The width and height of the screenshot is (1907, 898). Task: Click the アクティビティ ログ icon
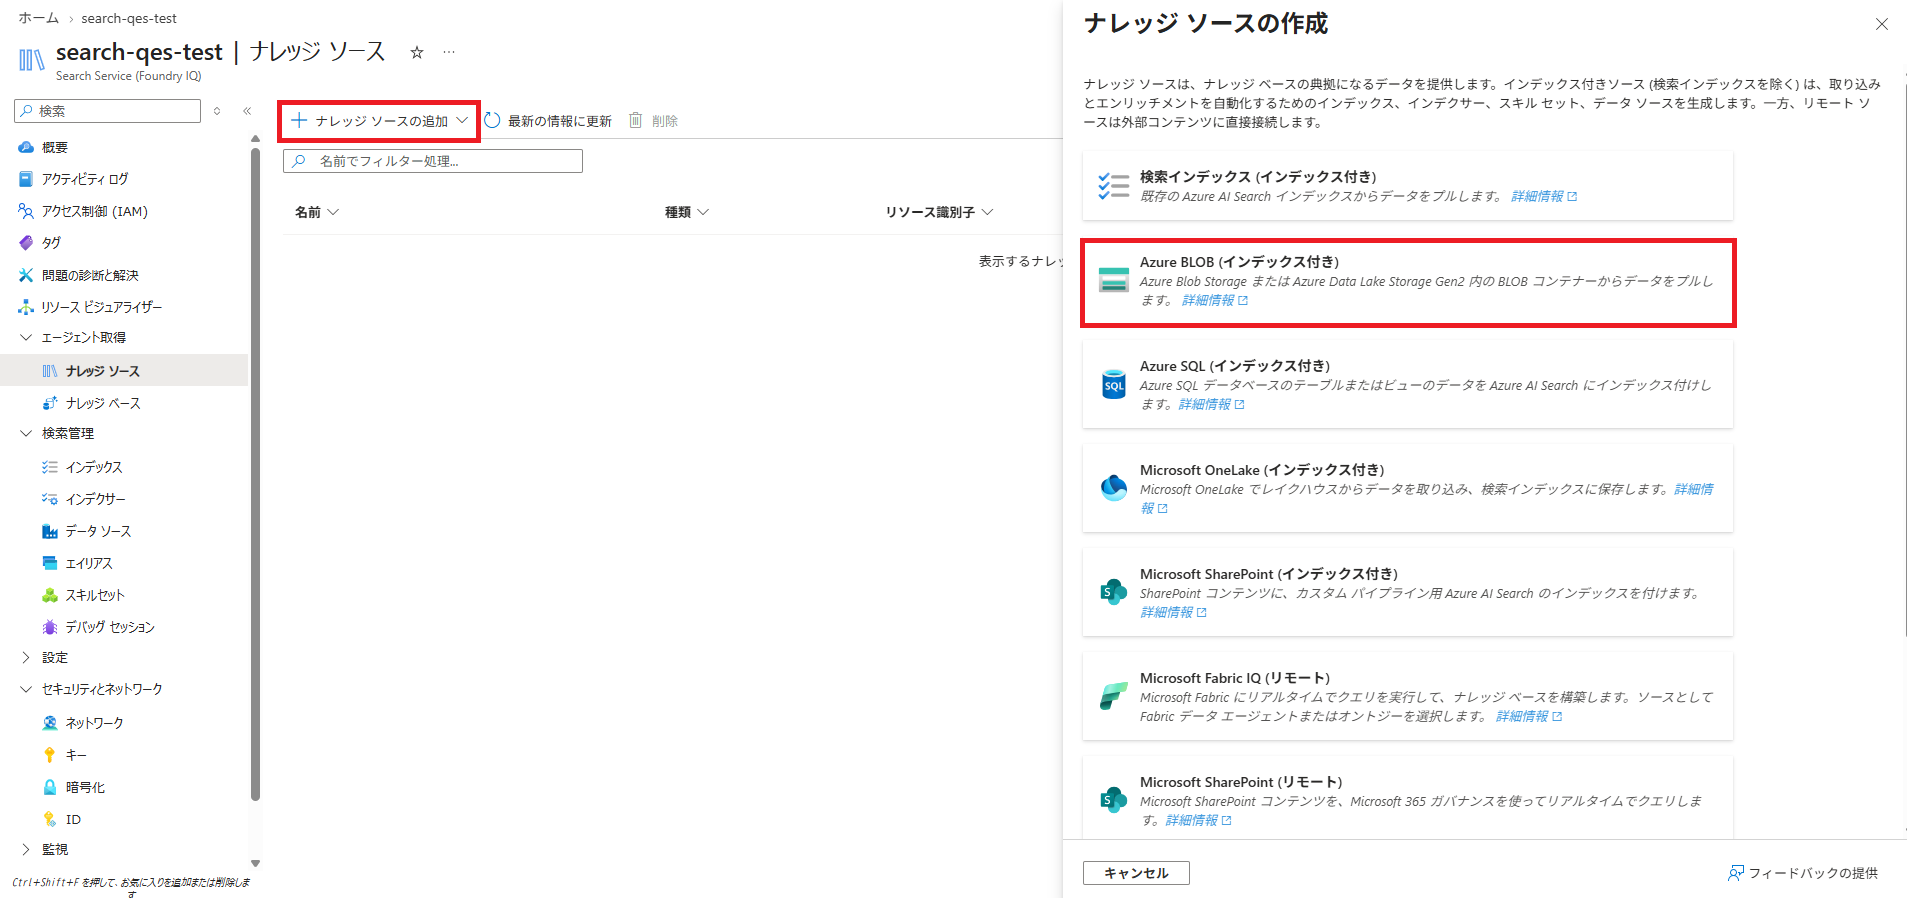tap(26, 179)
